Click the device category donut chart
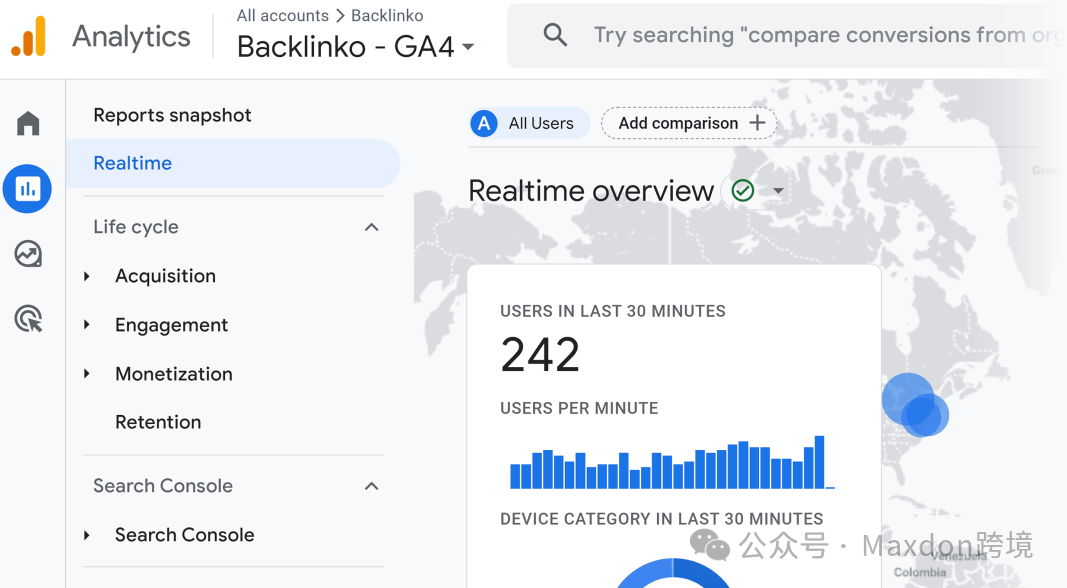 [x=674, y=573]
